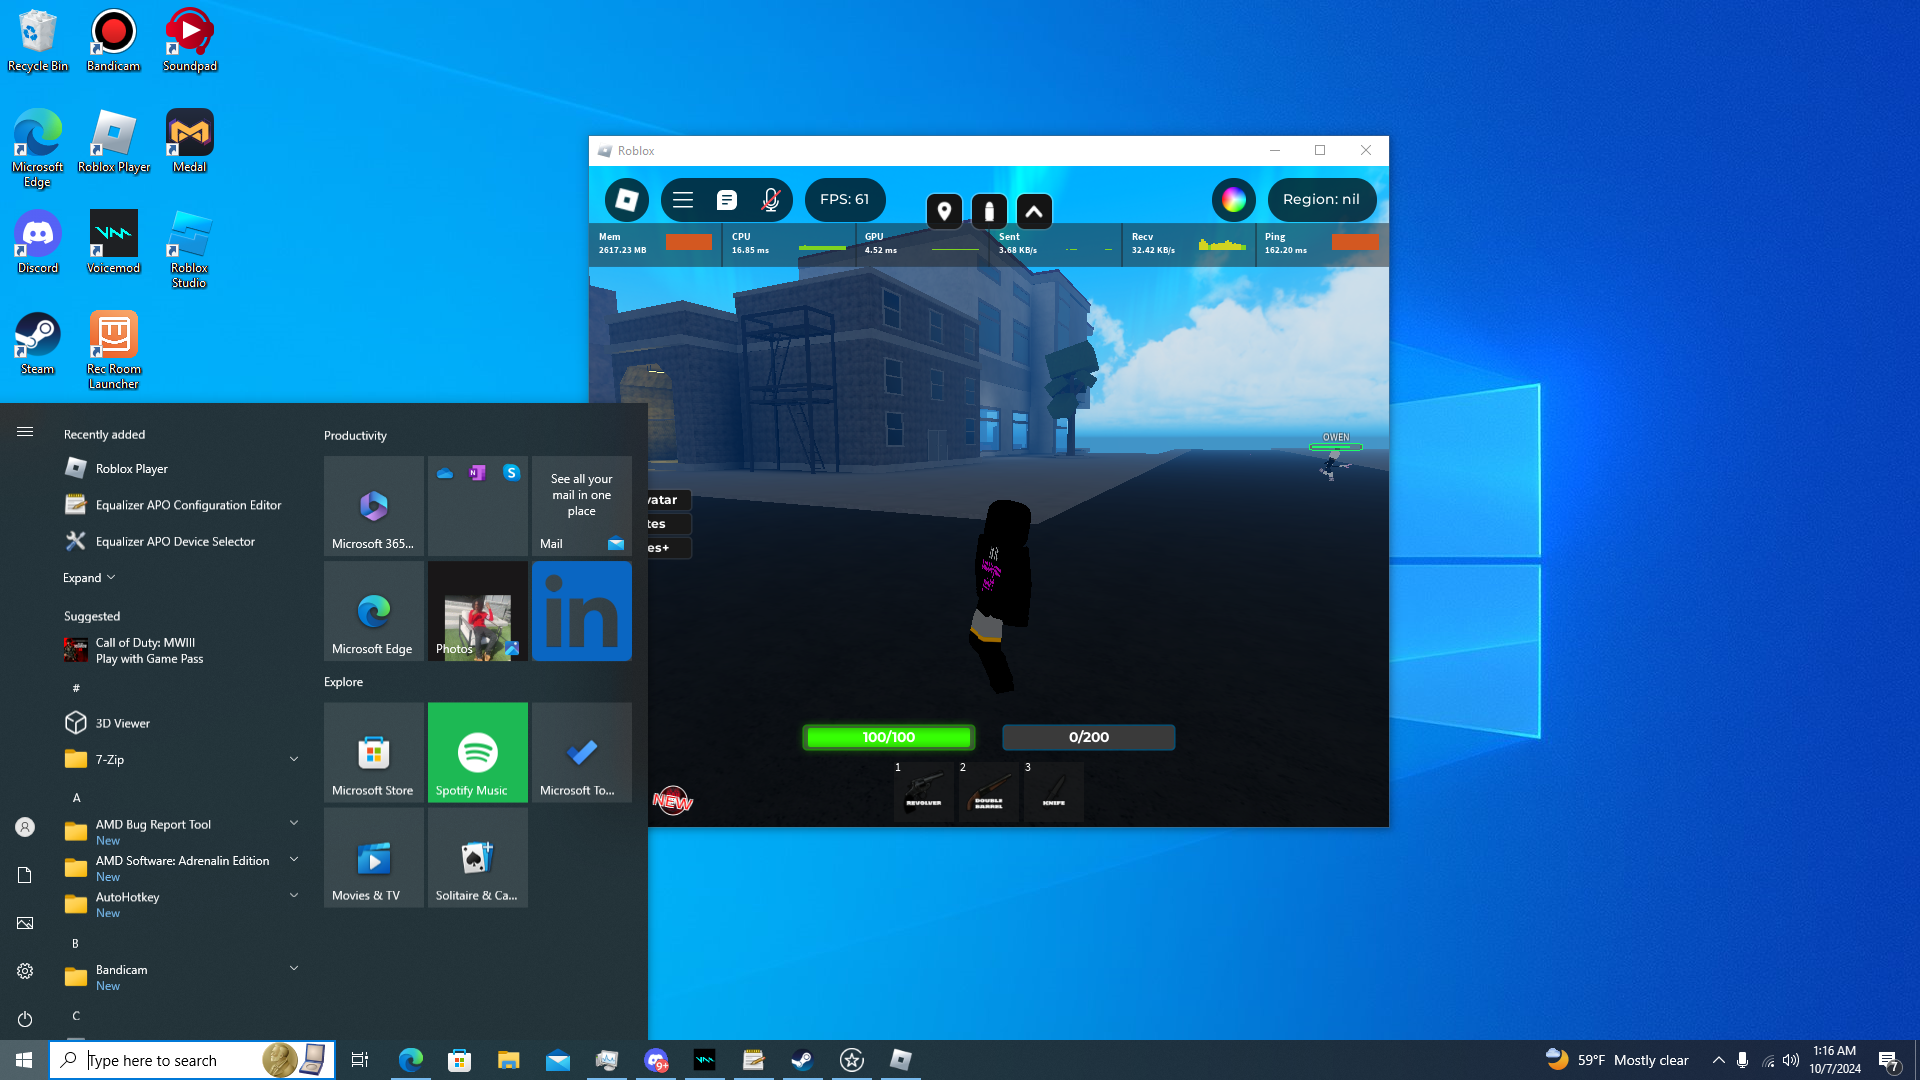Open the Roblox chat window
This screenshot has width=1920, height=1080.
727,200
